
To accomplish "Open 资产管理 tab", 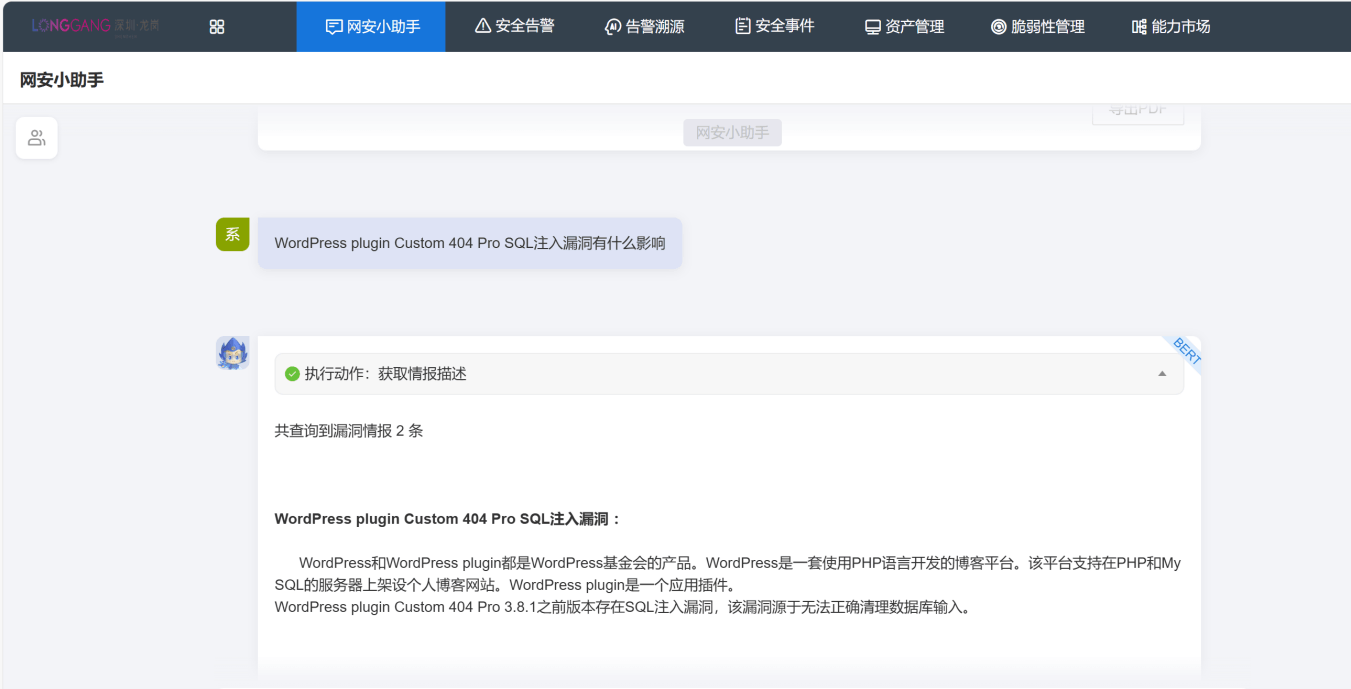I will (x=905, y=27).
